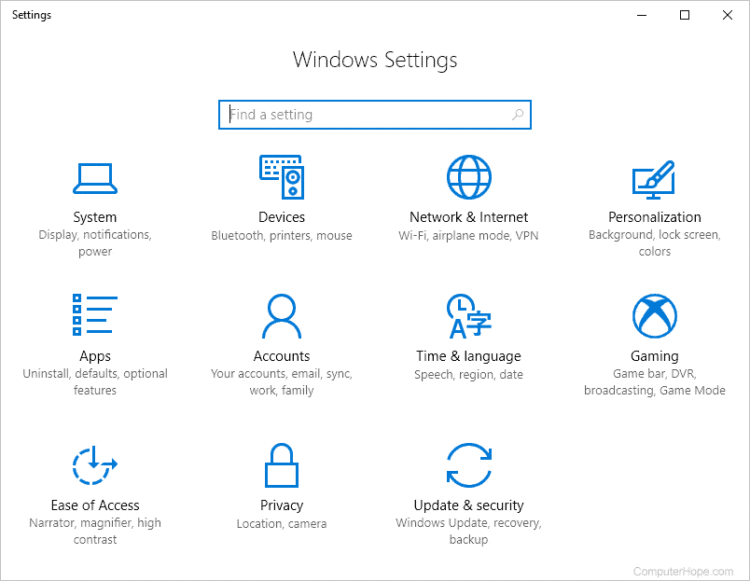Select the Accounts heading label
The width and height of the screenshot is (750, 581).
point(282,356)
